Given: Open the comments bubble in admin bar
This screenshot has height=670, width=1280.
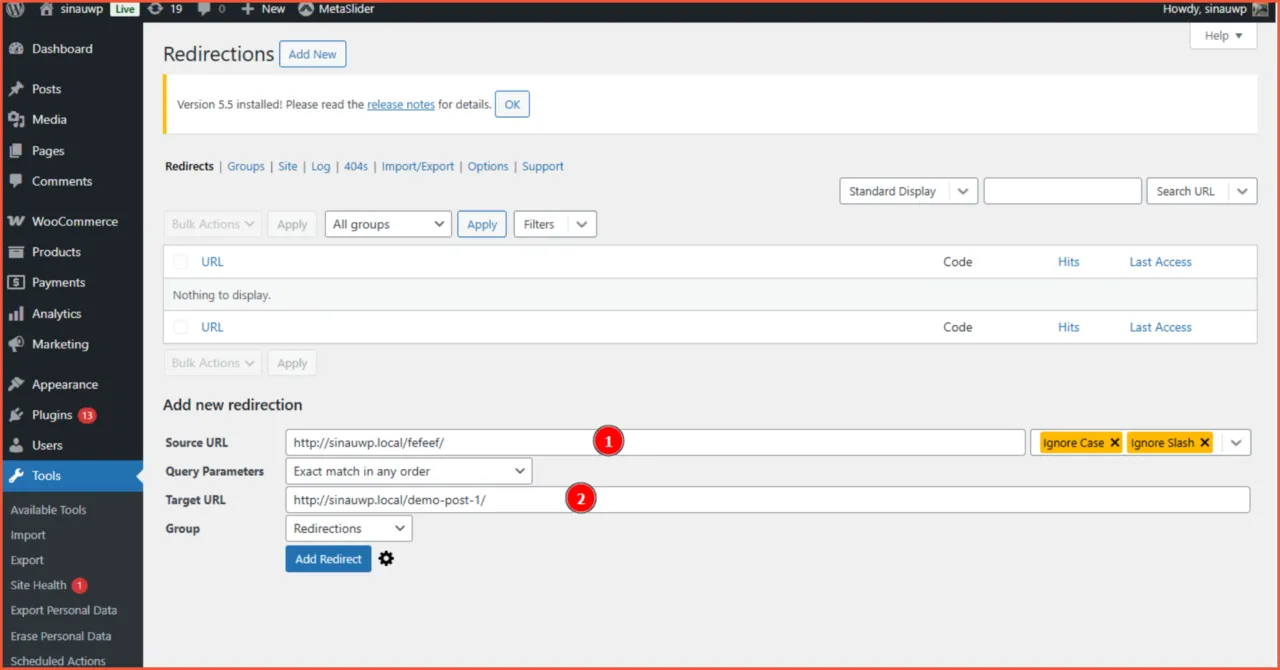Looking at the screenshot, I should [206, 9].
